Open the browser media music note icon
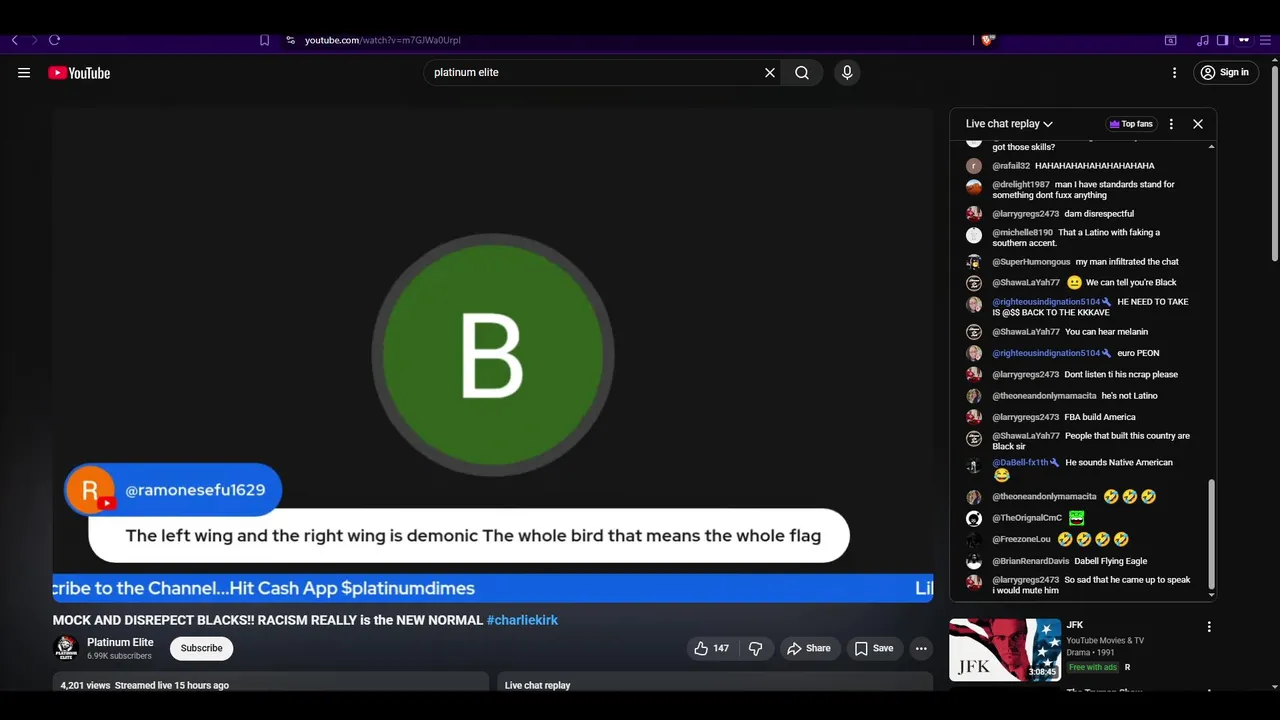Image resolution: width=1280 pixels, height=720 pixels. [1202, 40]
